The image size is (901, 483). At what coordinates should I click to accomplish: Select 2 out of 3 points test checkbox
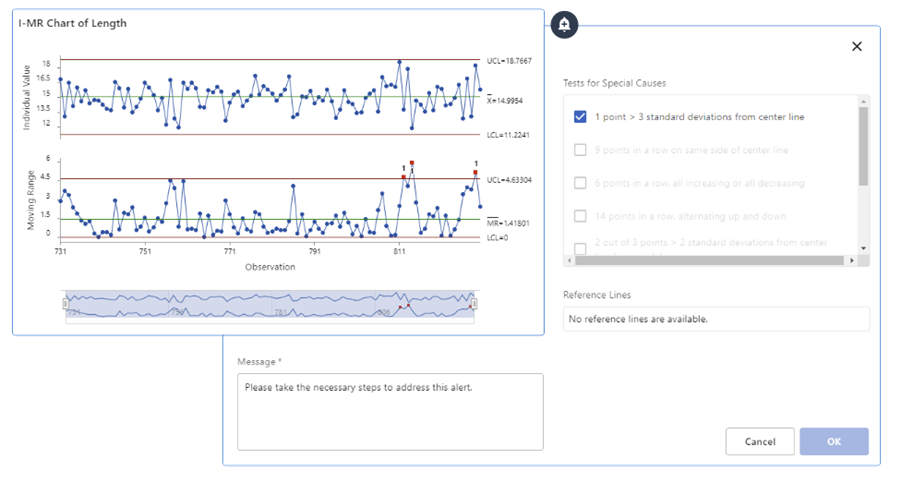click(580, 247)
